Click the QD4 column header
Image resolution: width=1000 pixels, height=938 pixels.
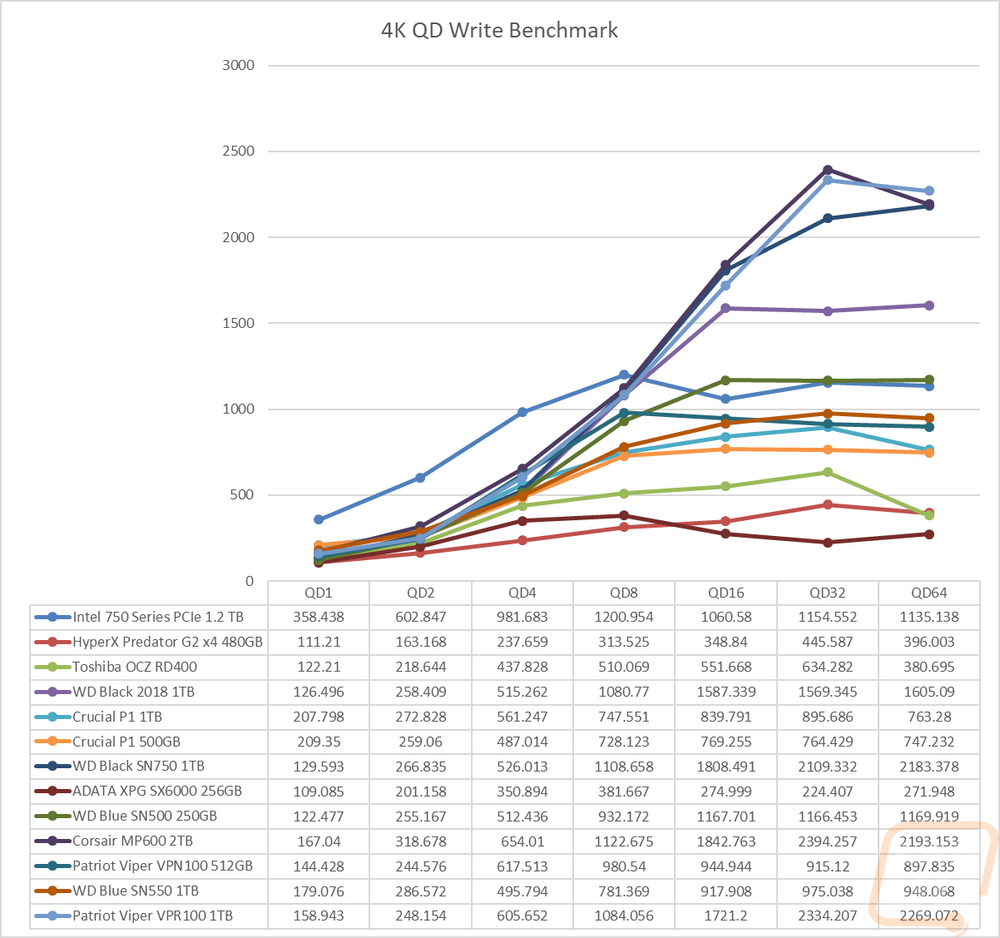point(522,593)
